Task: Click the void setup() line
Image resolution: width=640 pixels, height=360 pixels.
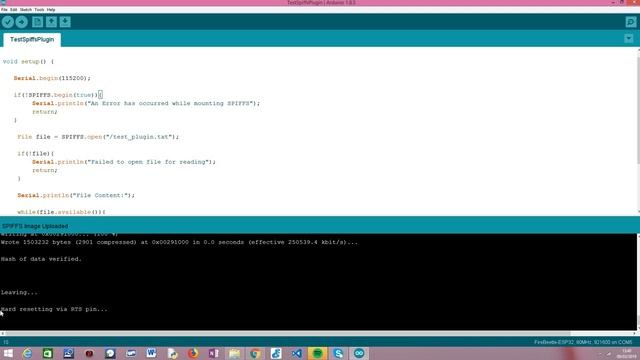Action: click(28, 62)
